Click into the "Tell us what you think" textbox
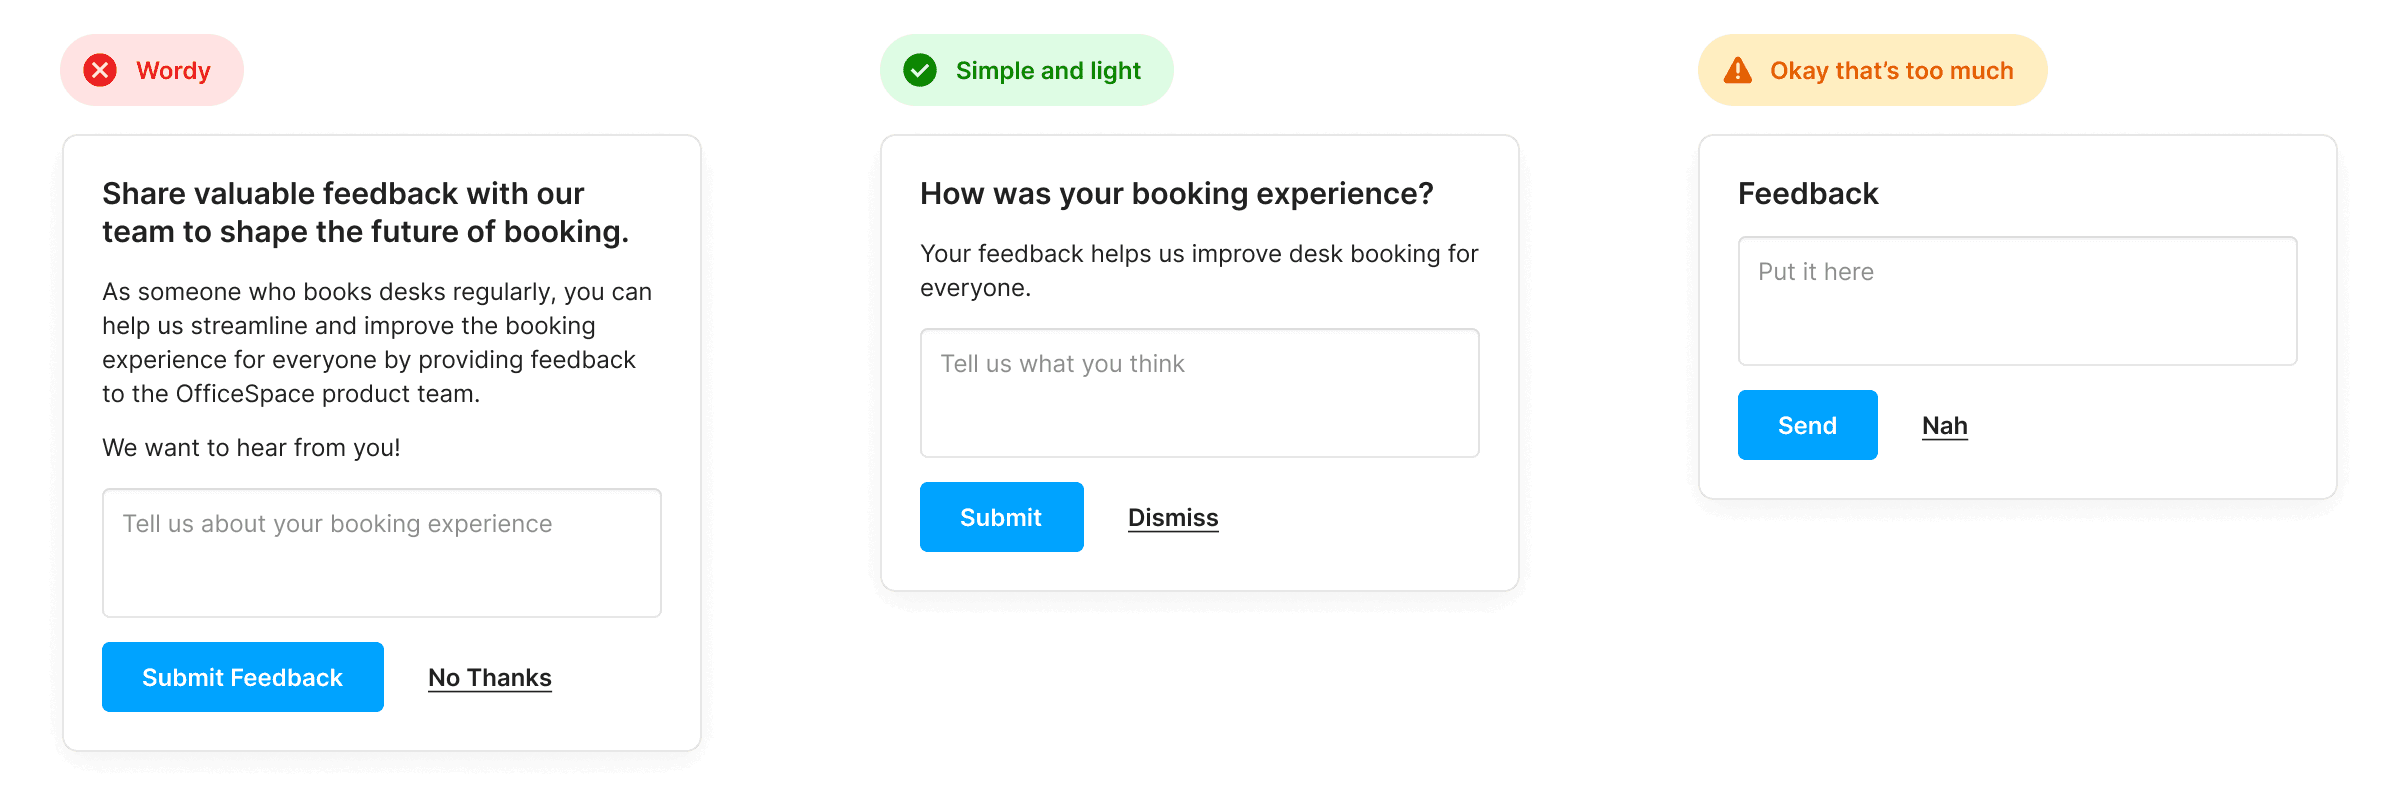2400x802 pixels. 1199,393
